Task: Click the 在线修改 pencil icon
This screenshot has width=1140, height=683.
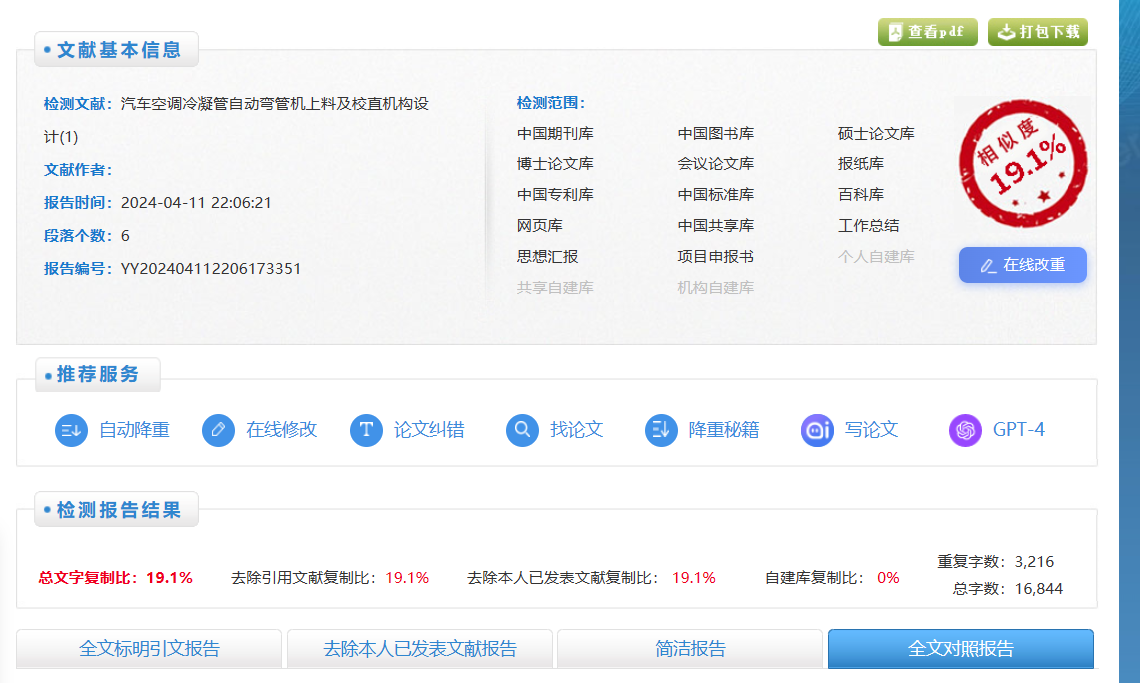Action: pyautogui.click(x=218, y=430)
